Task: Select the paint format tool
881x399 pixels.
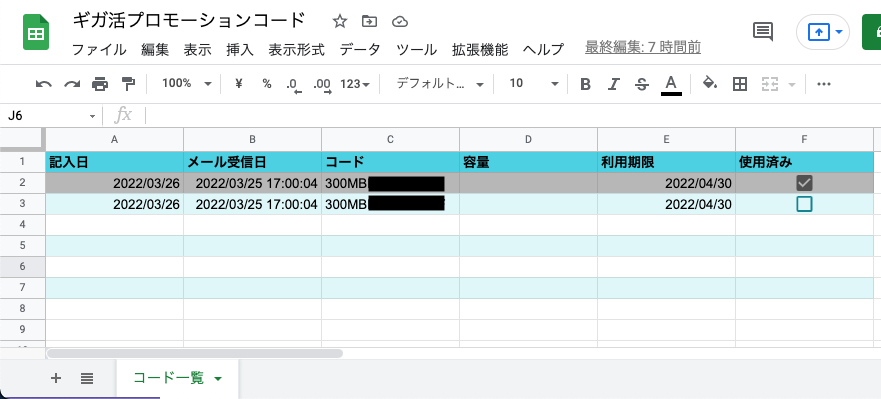Action: 129,84
